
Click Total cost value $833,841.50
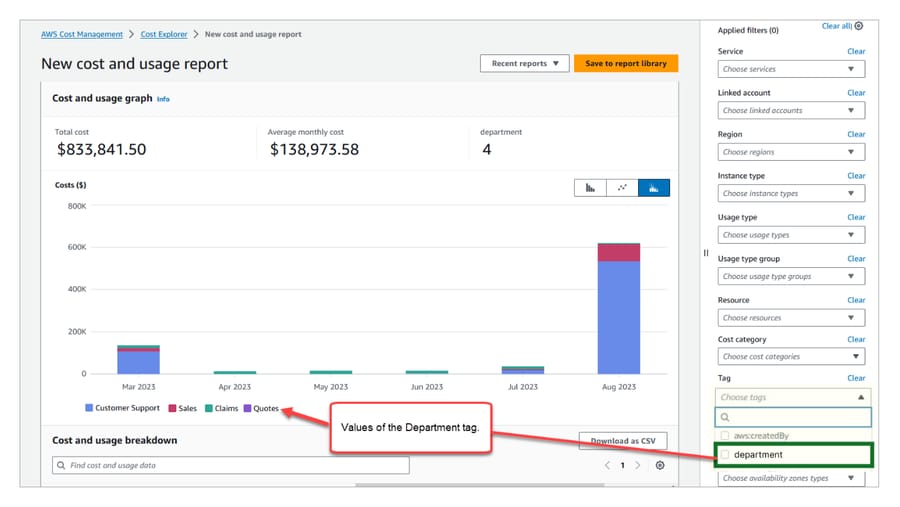[102, 149]
